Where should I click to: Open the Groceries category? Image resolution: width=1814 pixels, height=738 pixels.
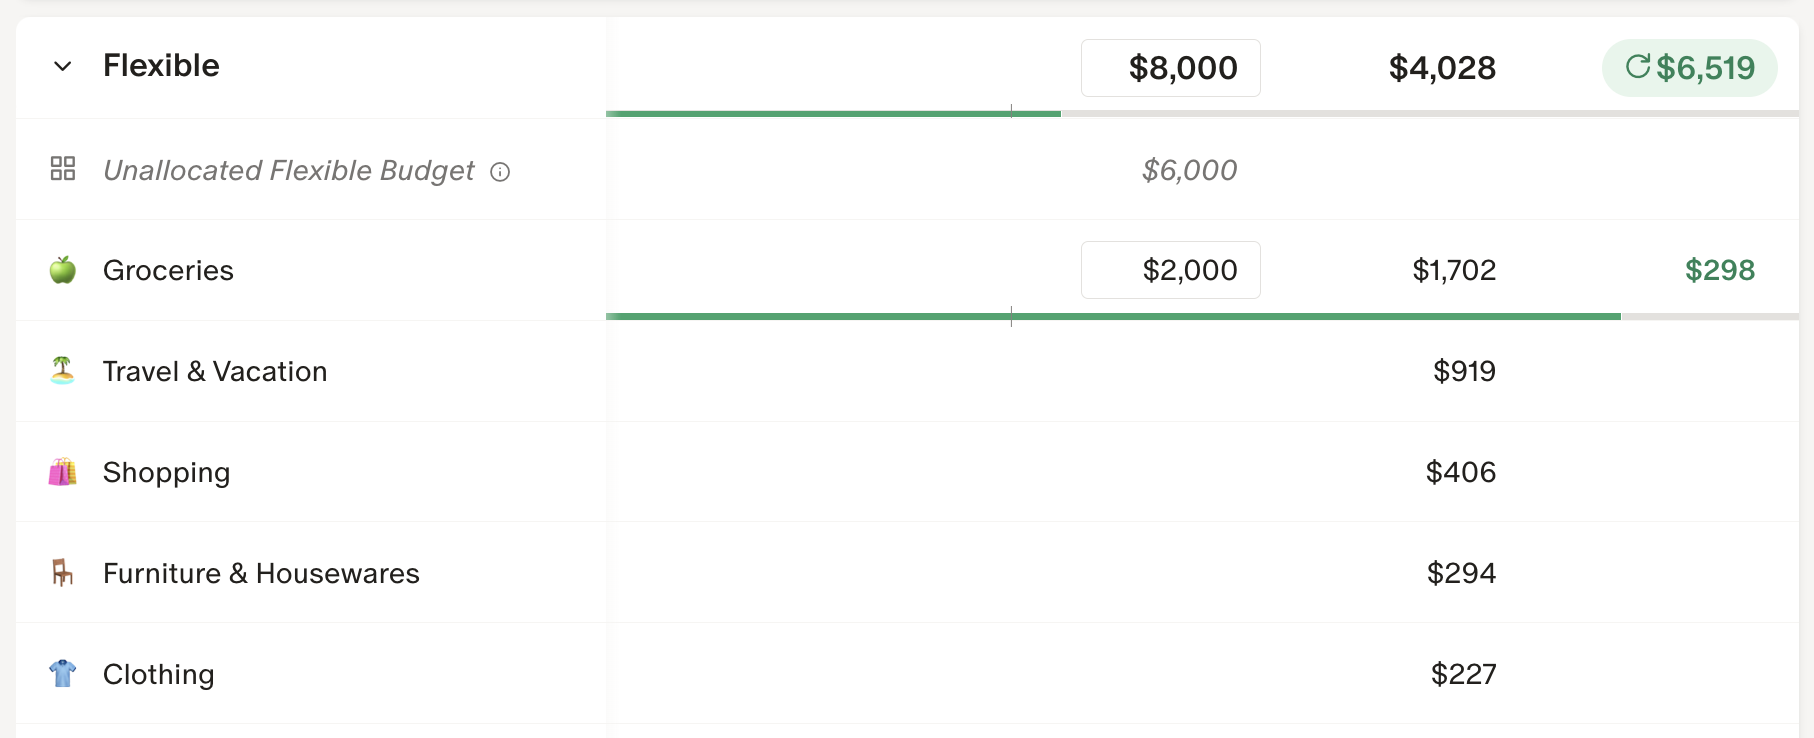[168, 270]
